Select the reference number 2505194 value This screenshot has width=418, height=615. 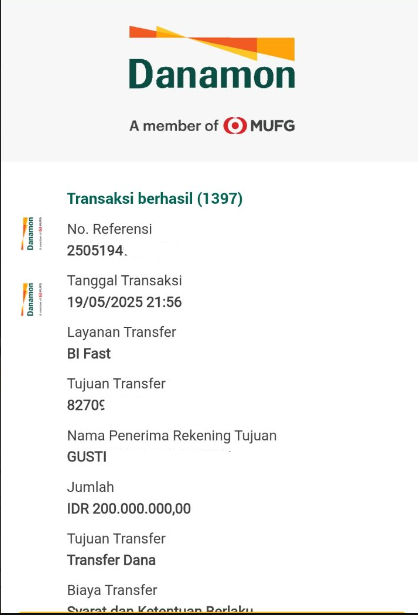(96, 250)
